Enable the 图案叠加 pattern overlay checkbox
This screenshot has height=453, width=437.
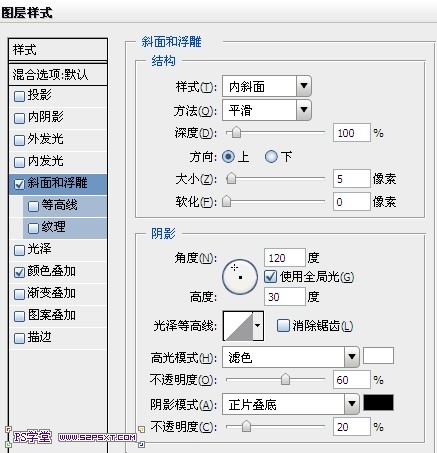click(x=19, y=316)
